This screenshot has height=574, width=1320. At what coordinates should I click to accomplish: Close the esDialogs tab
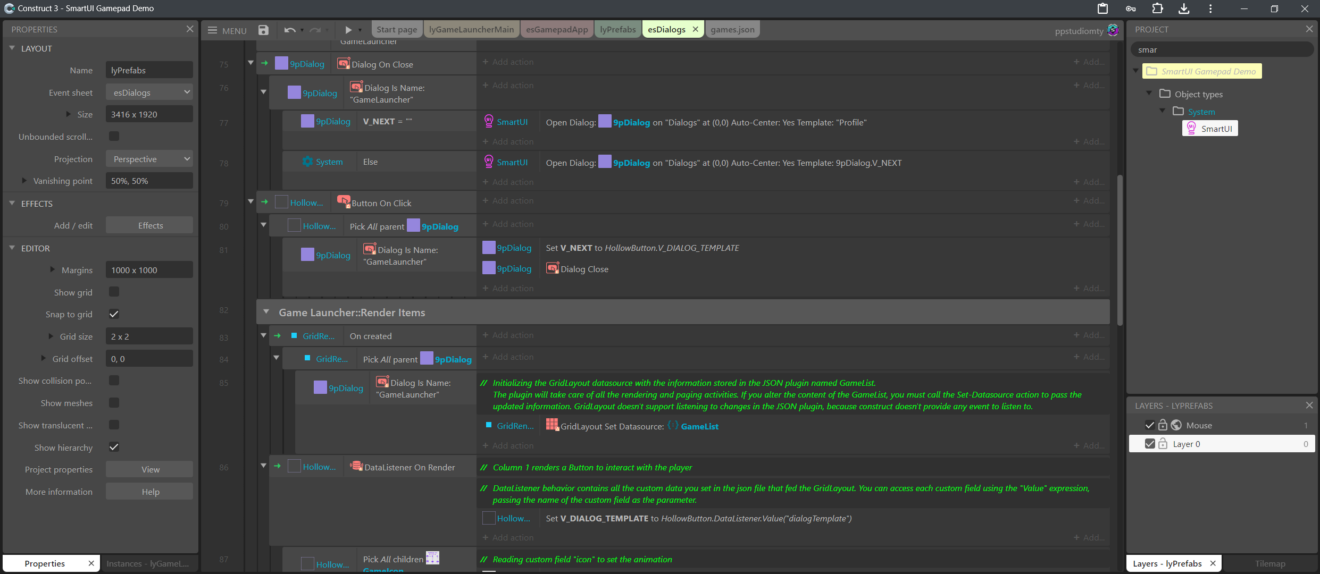696,30
